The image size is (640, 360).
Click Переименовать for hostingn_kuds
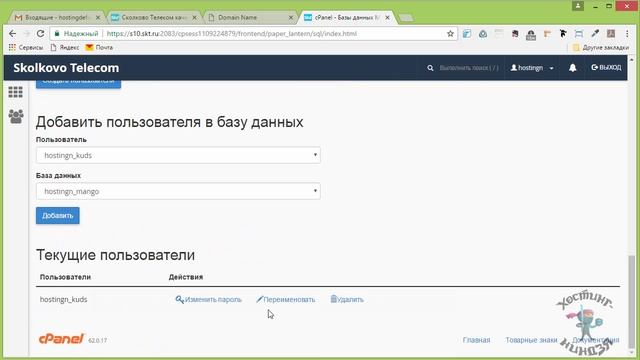click(x=286, y=299)
